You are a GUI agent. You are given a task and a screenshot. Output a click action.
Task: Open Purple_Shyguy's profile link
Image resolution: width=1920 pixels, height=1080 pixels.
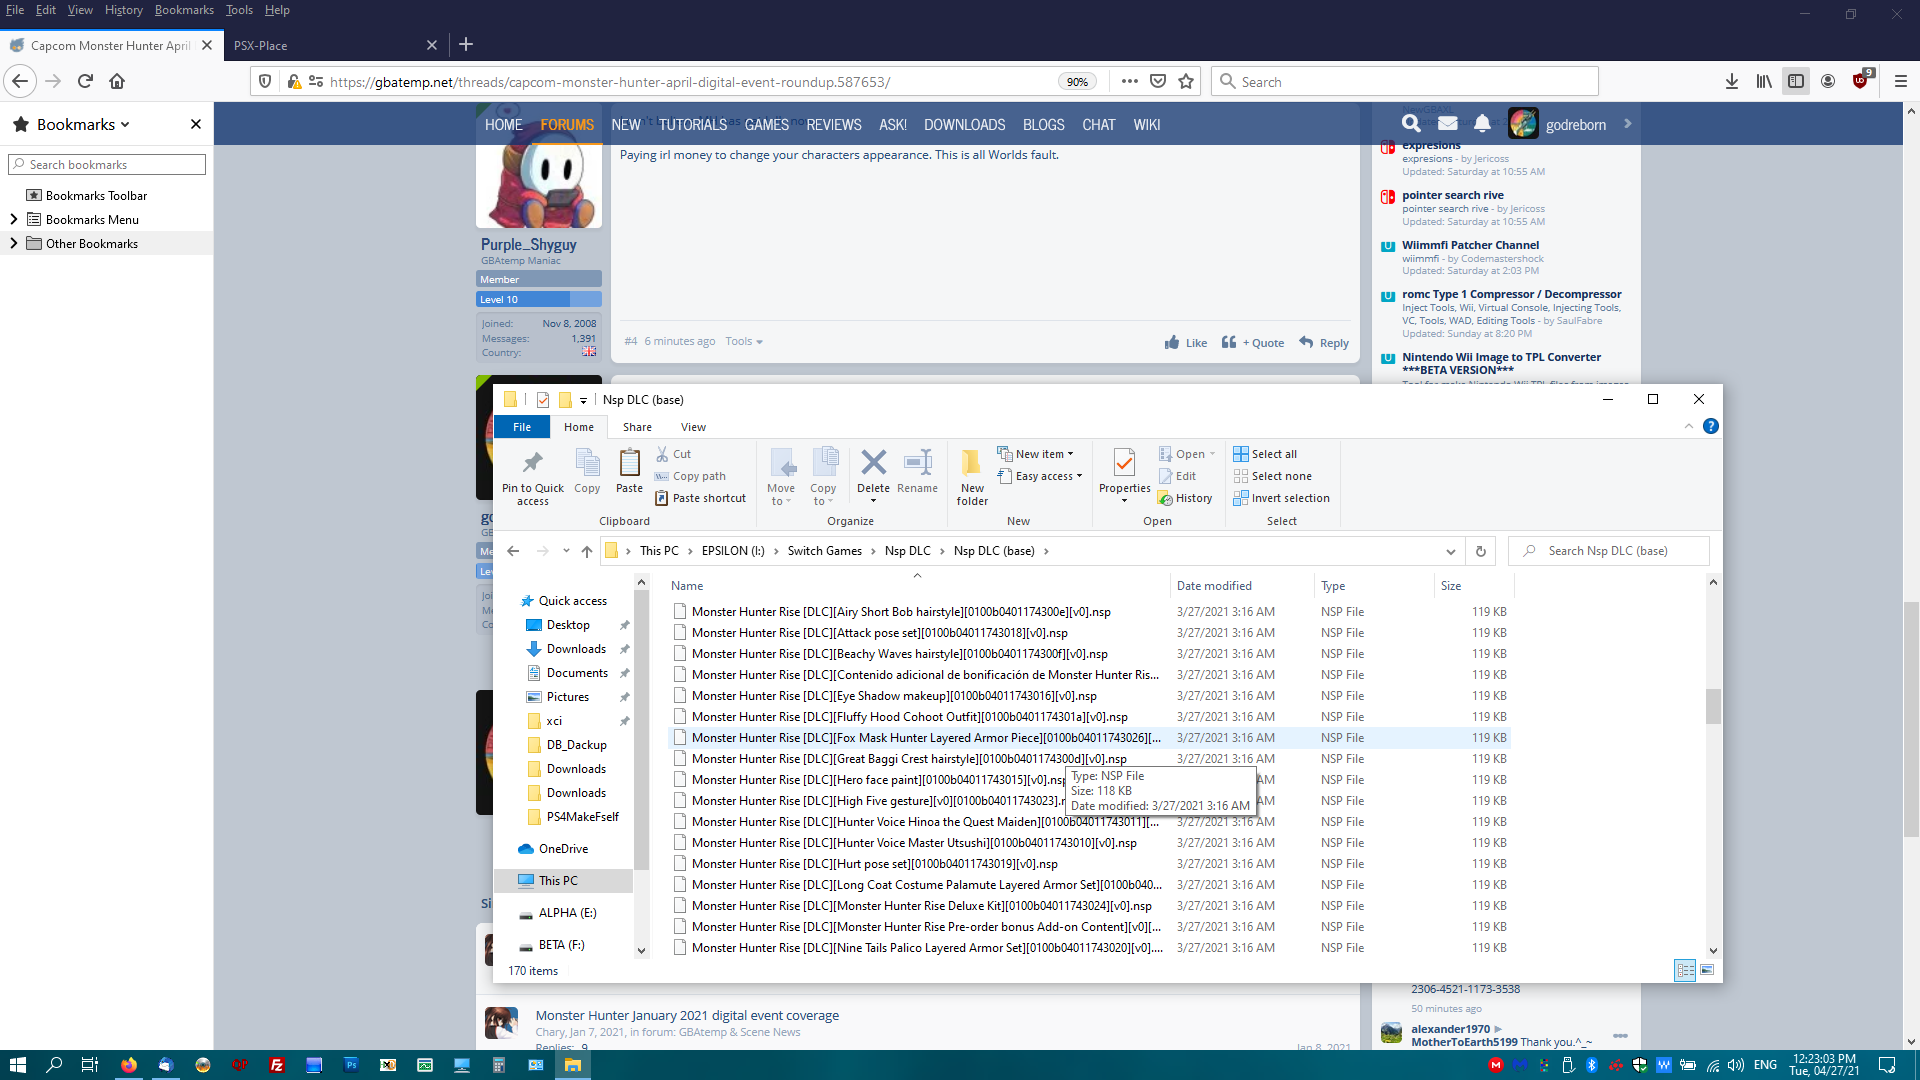[529, 244]
